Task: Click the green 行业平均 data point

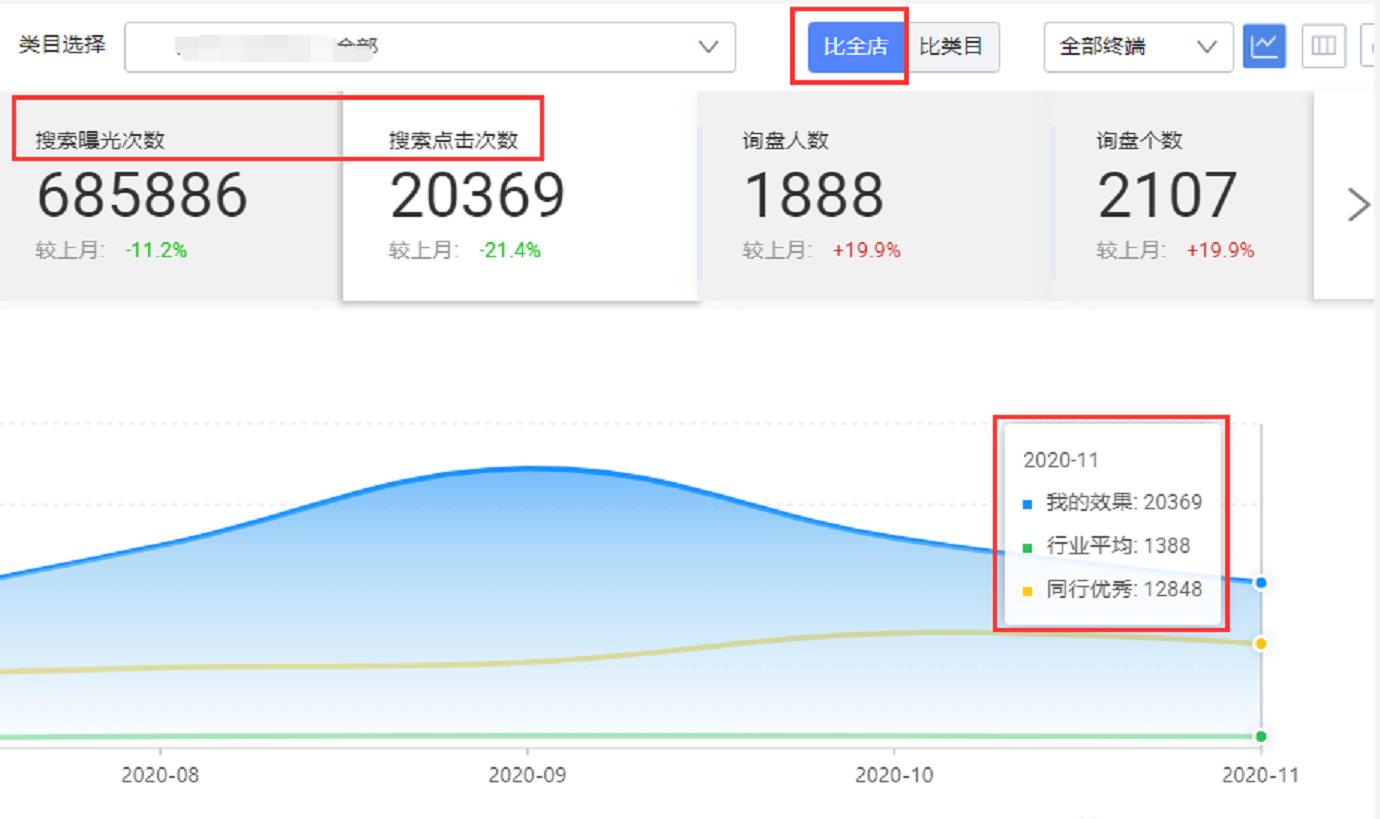Action: 1261,736
